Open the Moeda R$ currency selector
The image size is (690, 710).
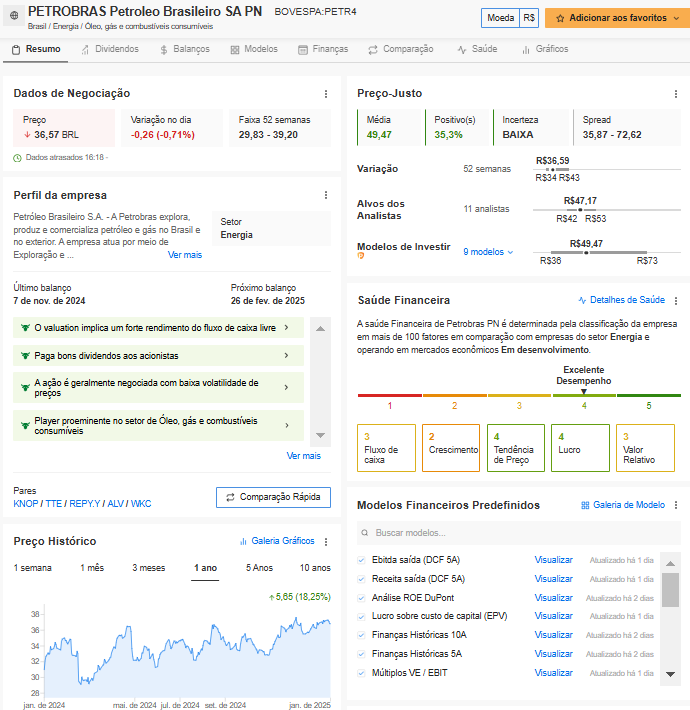510,18
